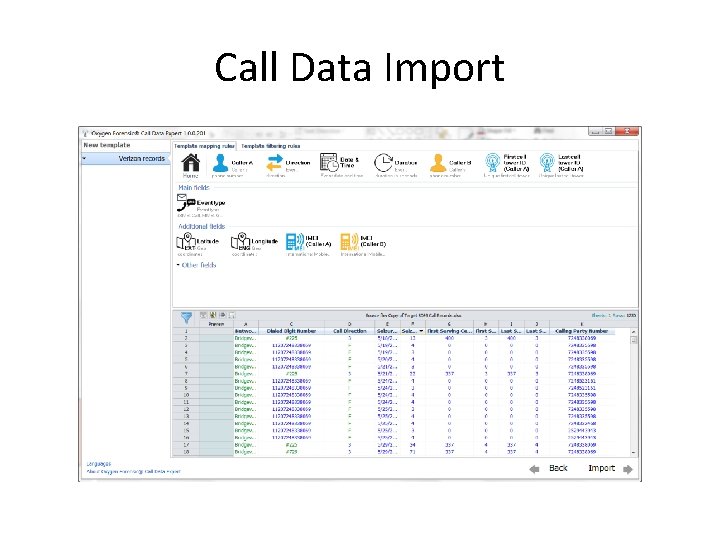Select the Direction arrows field icon
The height and width of the screenshot is (540, 720).
tap(275, 163)
